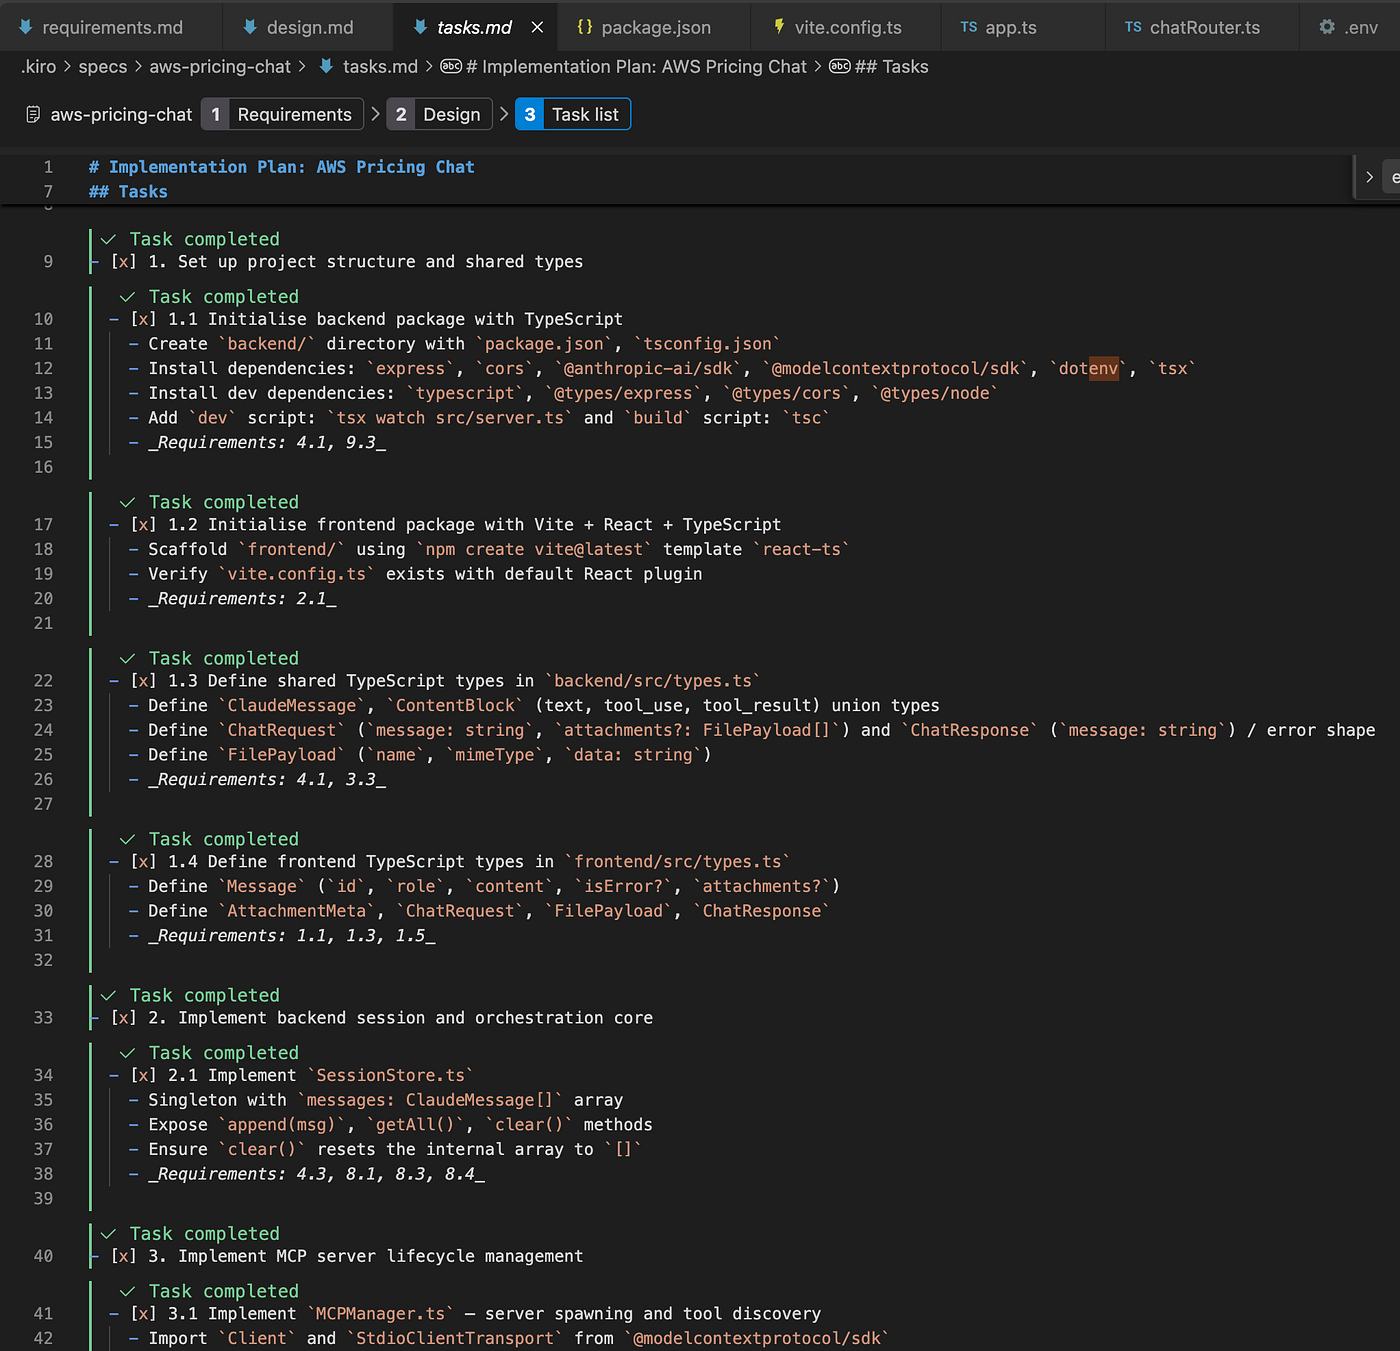Toggle checkbox for 1.2 Initialise frontend package
The height and width of the screenshot is (1351, 1400).
[143, 524]
